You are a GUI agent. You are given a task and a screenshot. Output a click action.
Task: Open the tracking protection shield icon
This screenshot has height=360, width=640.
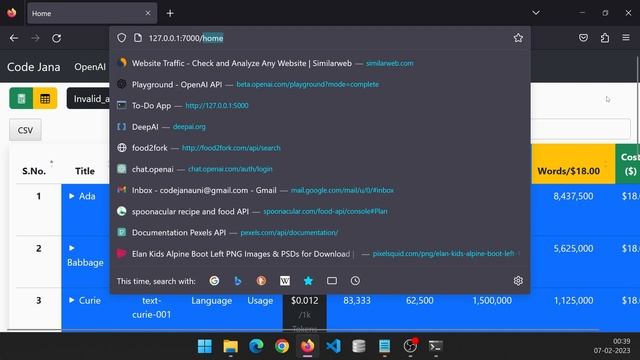(122, 38)
